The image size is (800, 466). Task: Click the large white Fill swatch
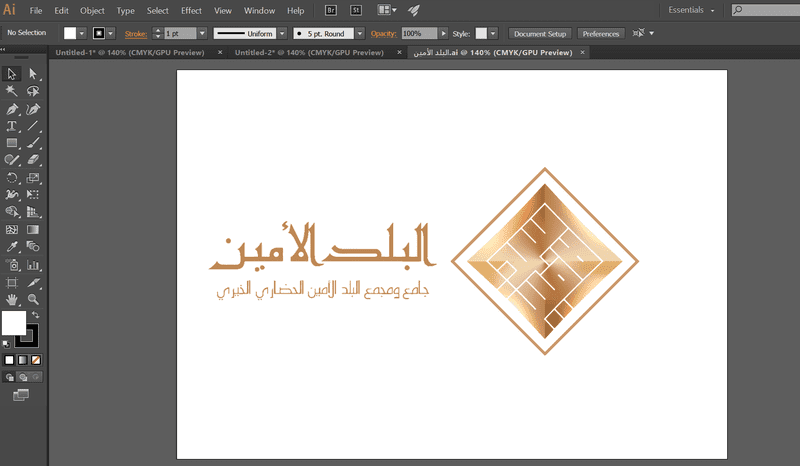point(14,323)
